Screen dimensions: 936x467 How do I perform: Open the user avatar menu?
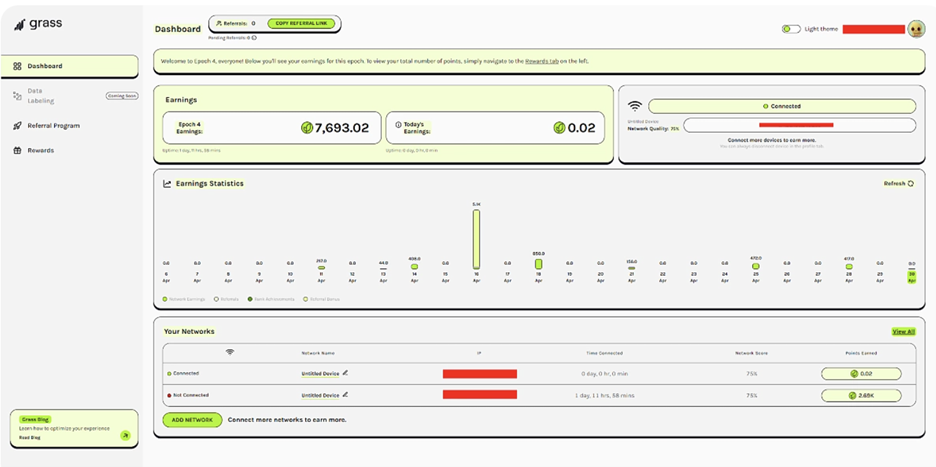tap(916, 29)
